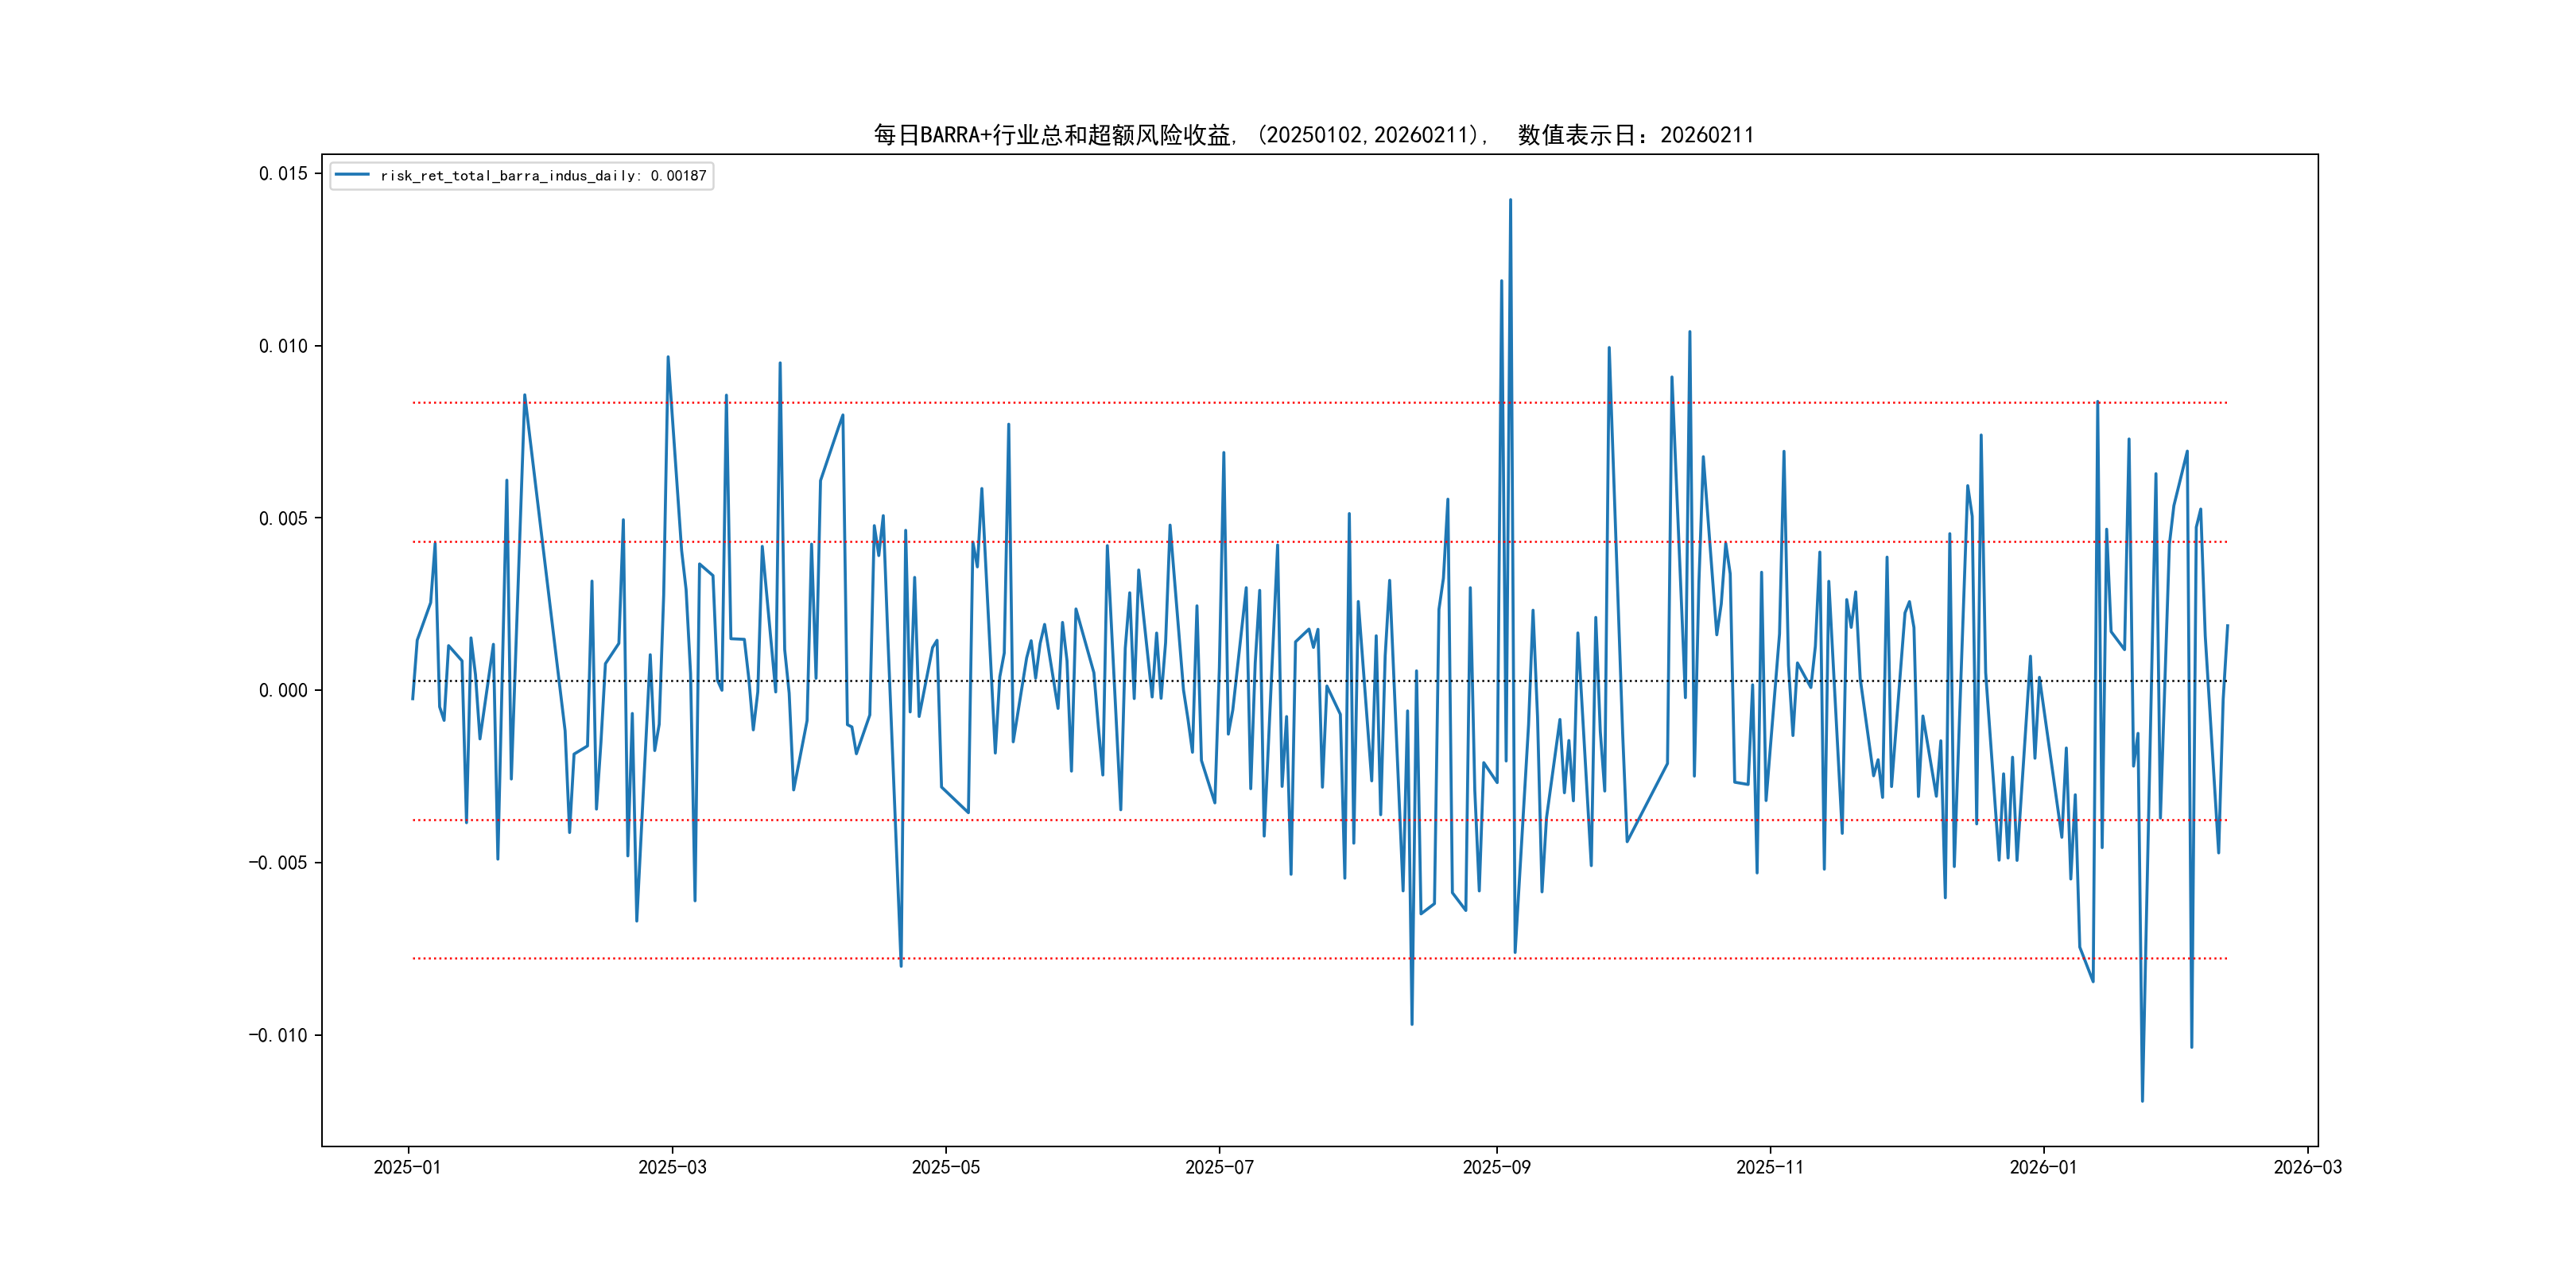
Task: Click the blue legend line sample
Action: click(352, 175)
